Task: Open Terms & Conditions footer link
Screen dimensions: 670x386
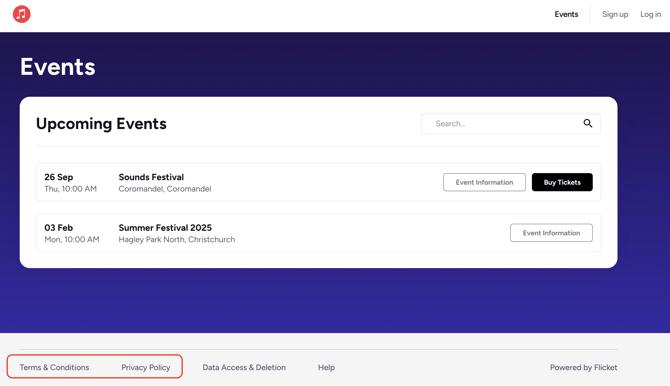Action: click(54, 367)
